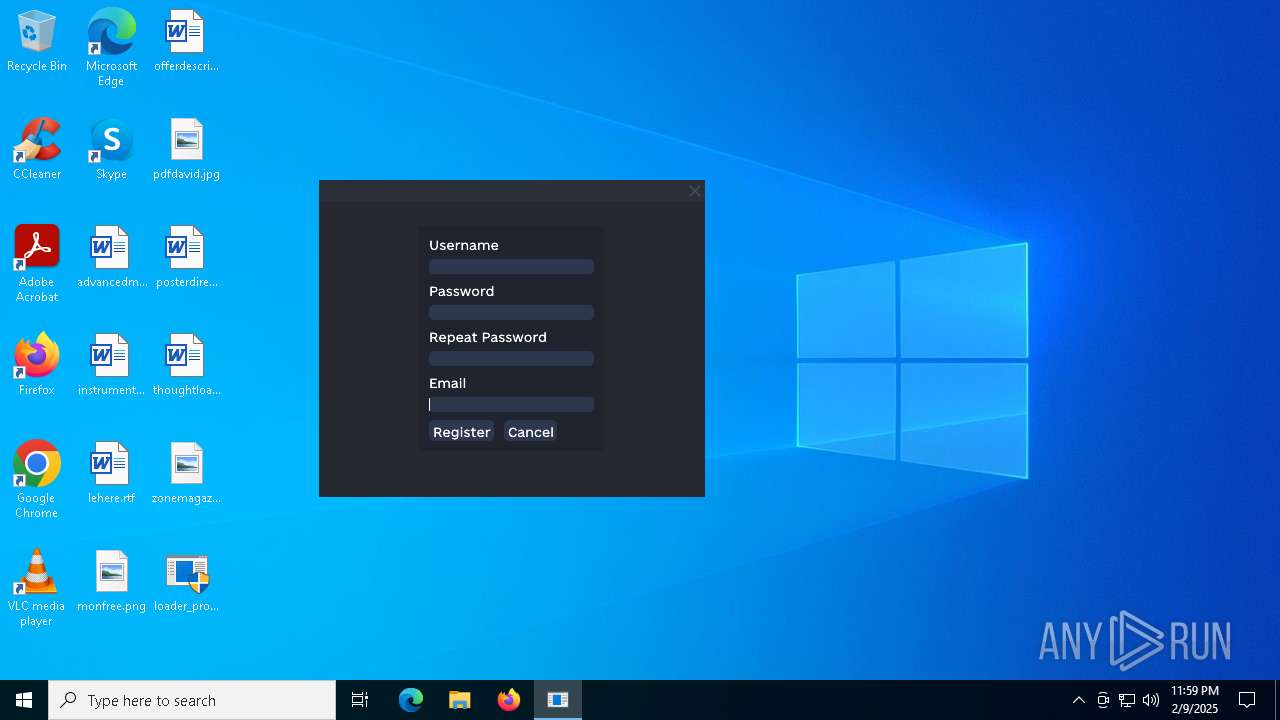Launch Firefox from the taskbar

[509, 700]
